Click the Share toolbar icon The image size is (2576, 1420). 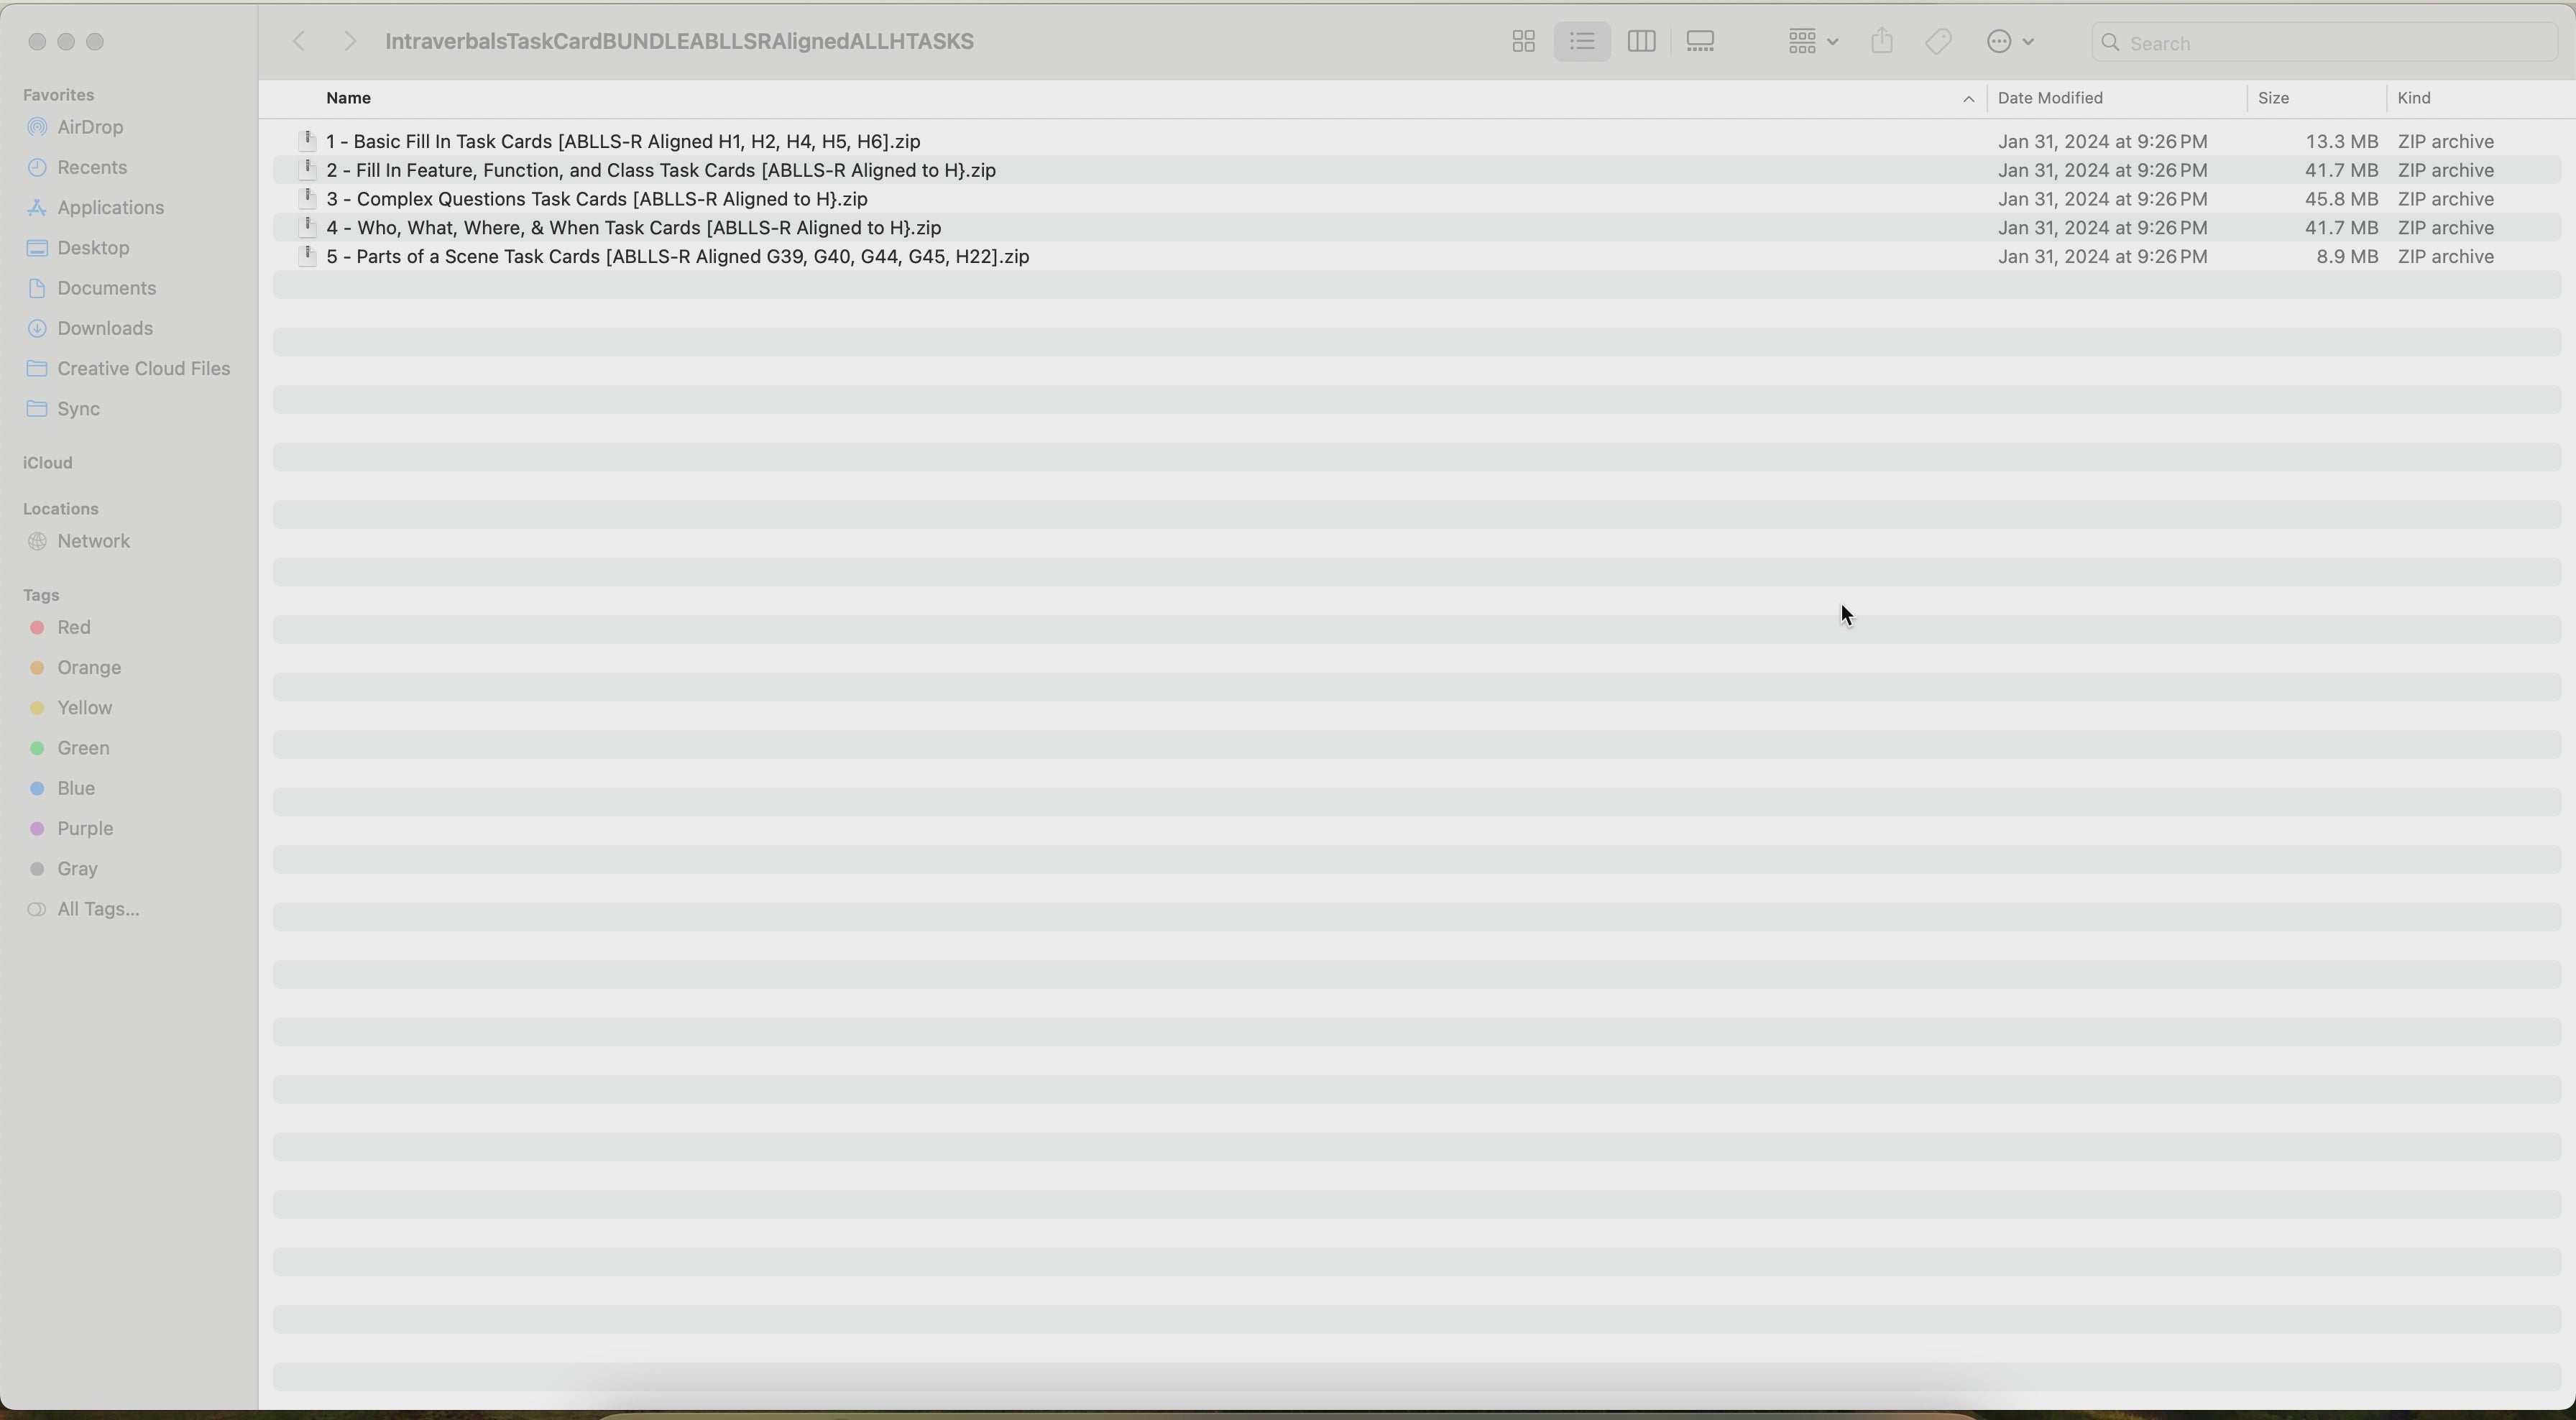1882,42
